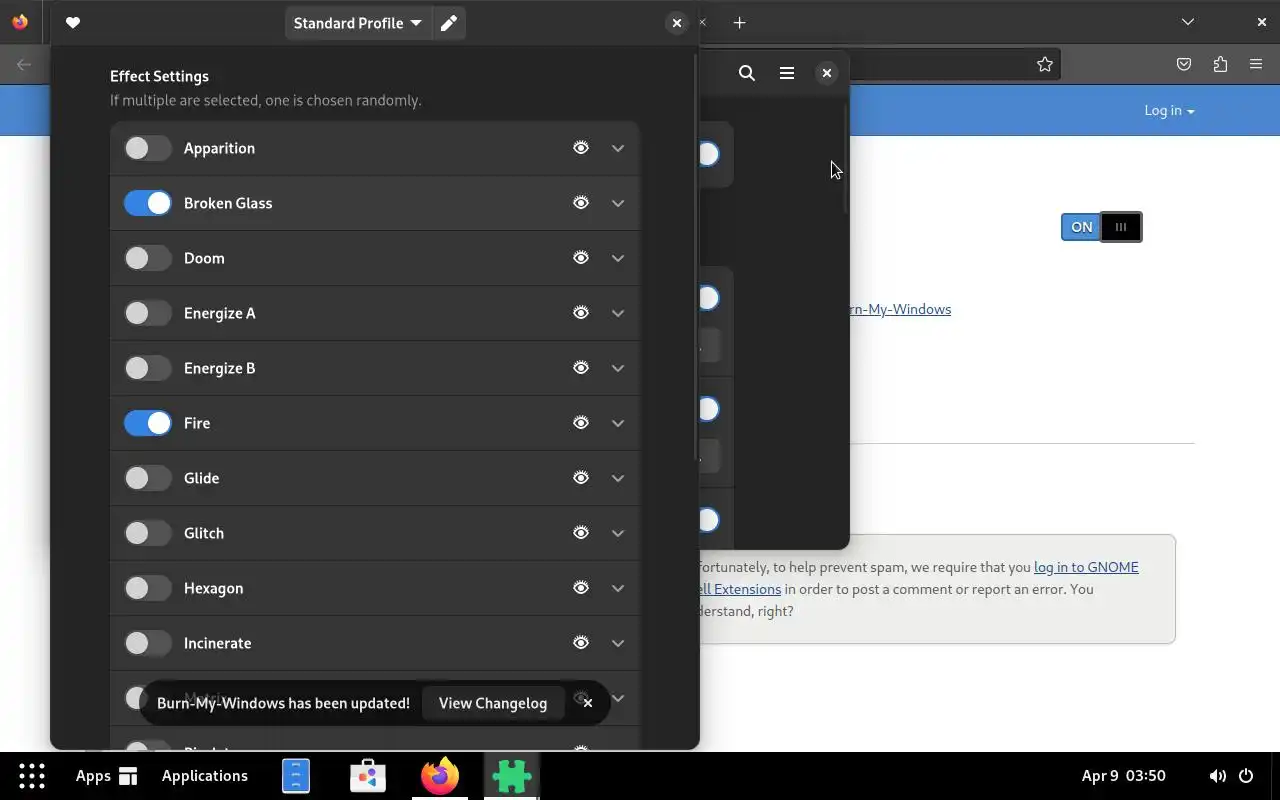Preview the Fire effect with eye icon
The width and height of the screenshot is (1280, 800).
[581, 423]
